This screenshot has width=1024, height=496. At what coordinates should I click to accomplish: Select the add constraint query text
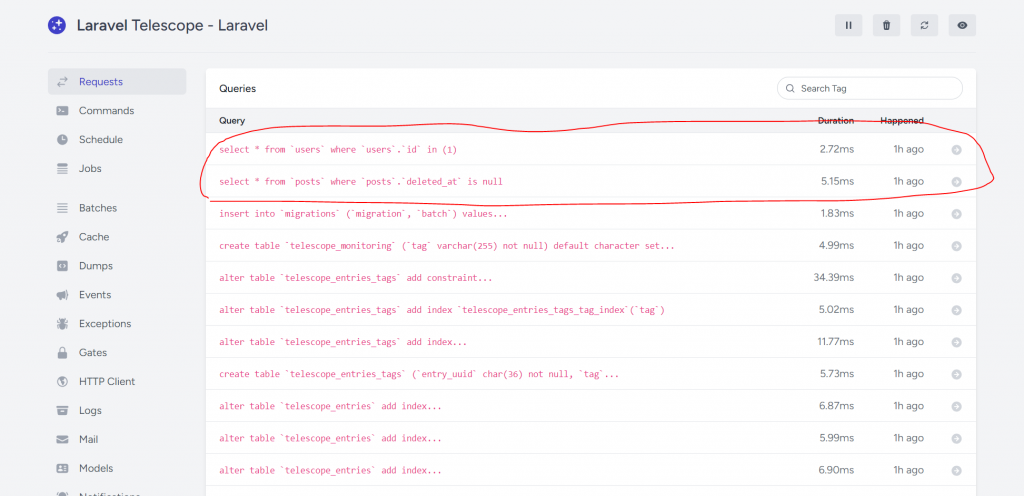click(x=356, y=277)
